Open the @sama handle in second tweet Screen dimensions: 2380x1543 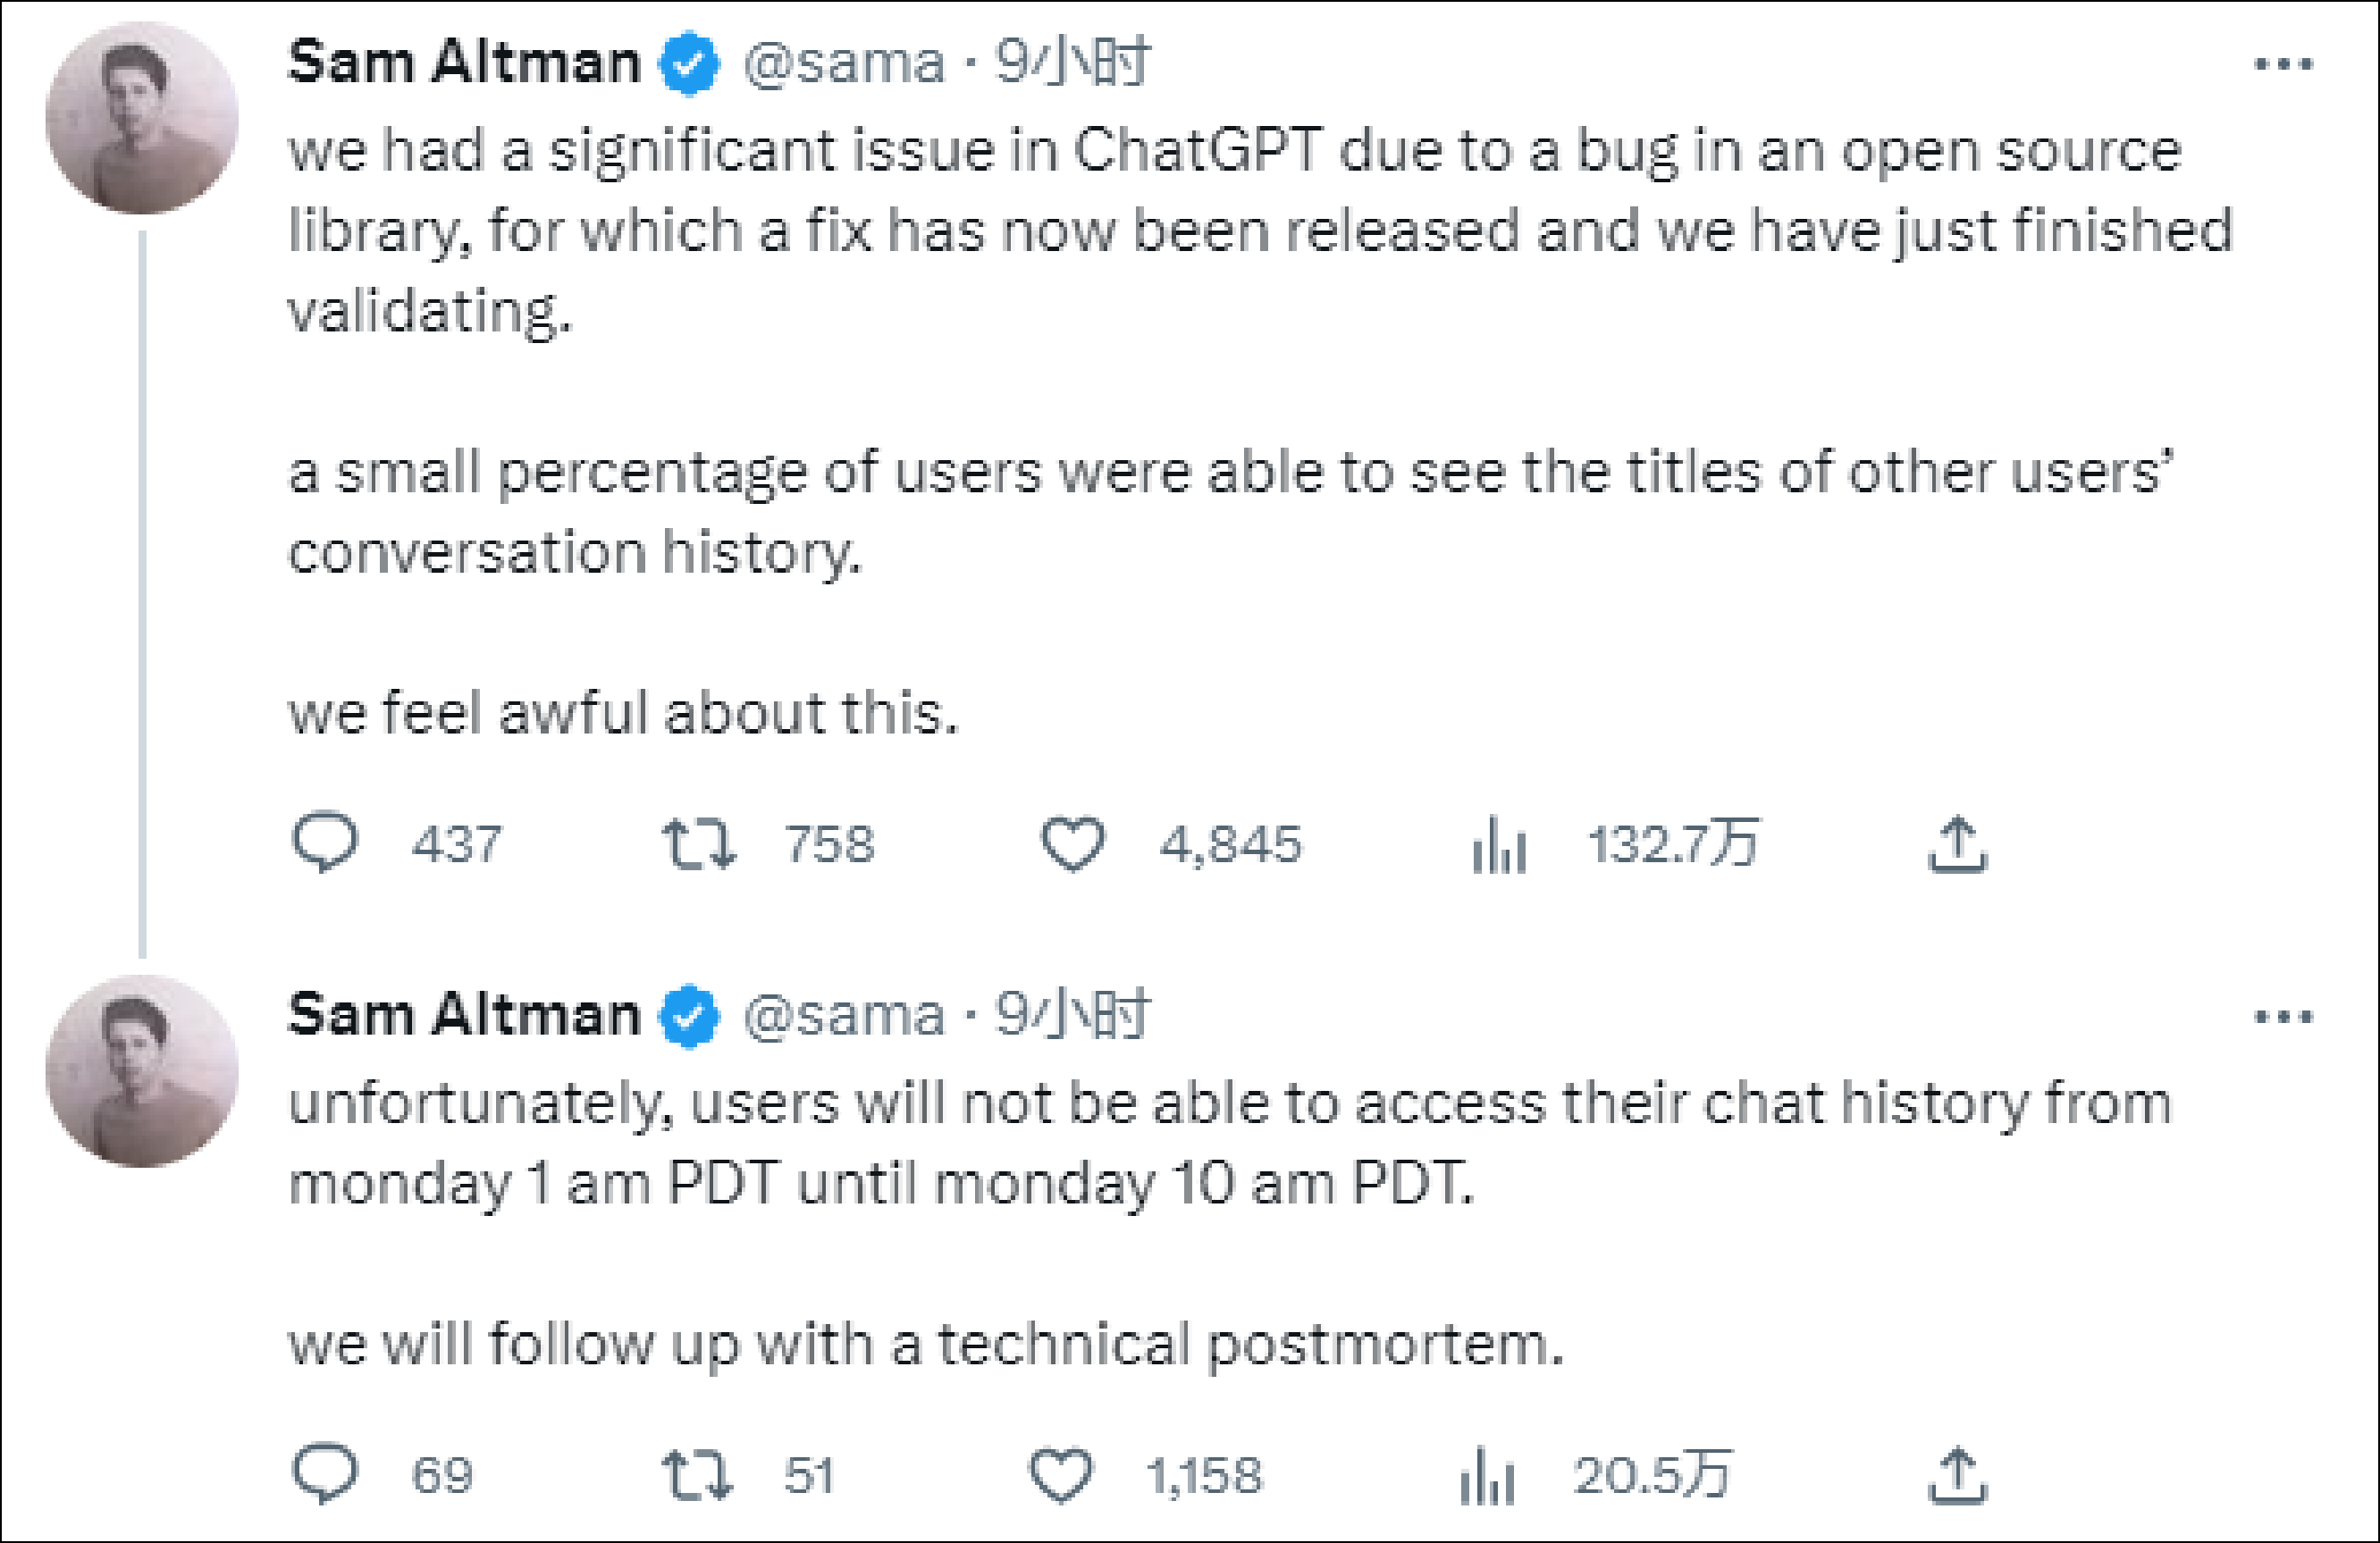coord(844,1015)
